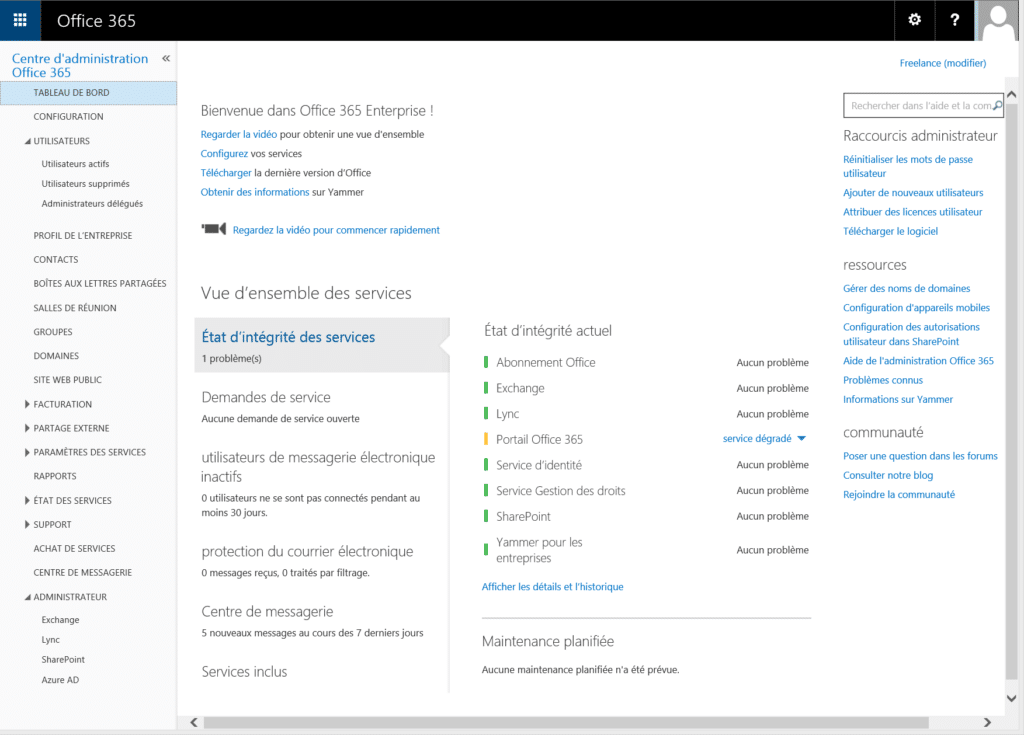
Task: Open SITE WEB PUBLIC
Action: tap(68, 380)
